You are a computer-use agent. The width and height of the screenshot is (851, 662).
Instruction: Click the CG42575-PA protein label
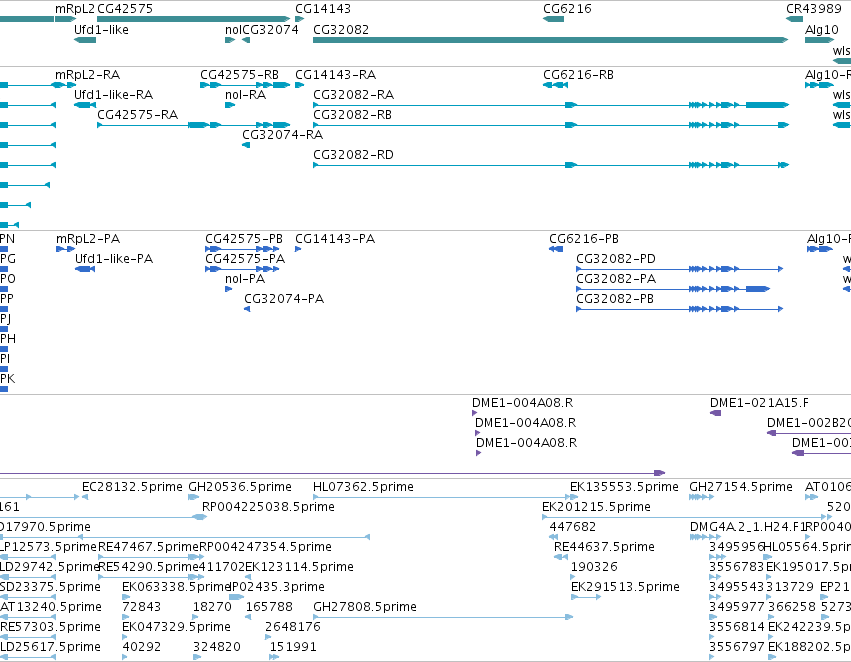pos(245,259)
